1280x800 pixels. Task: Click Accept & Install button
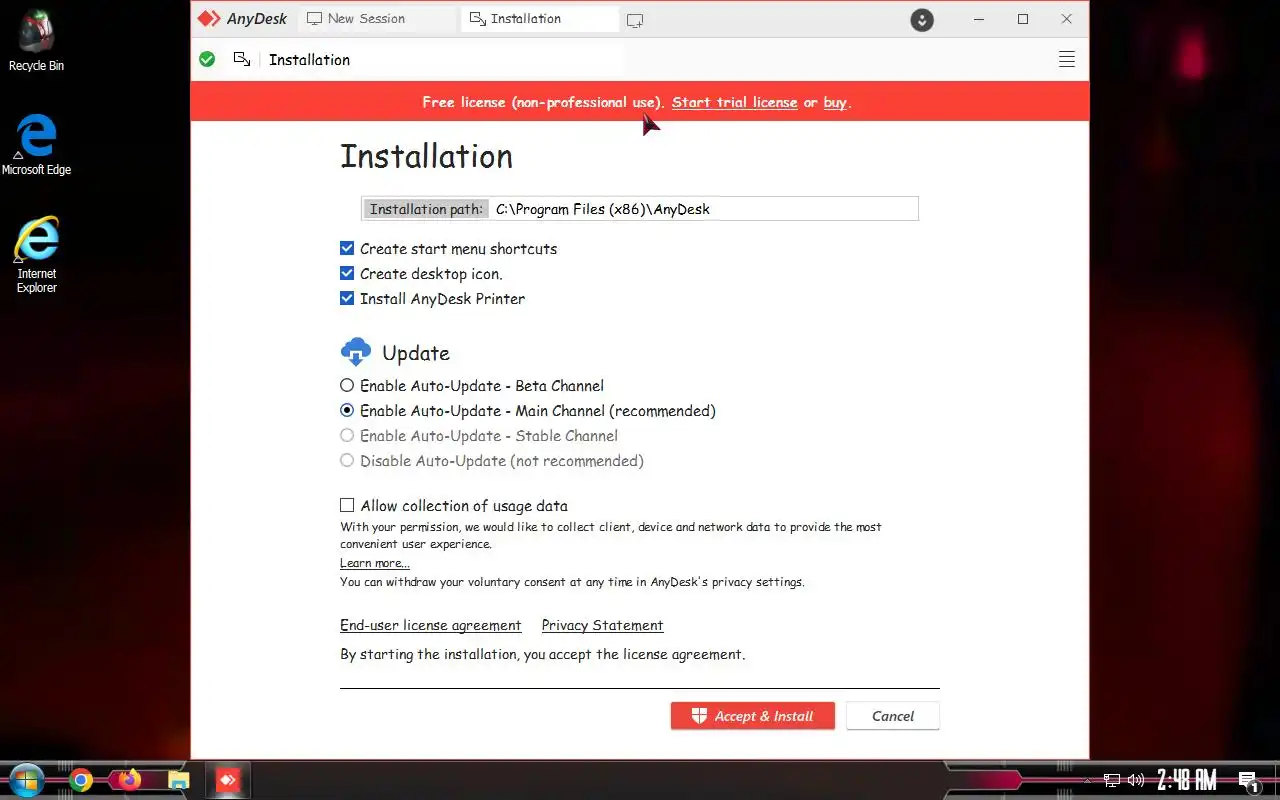[752, 716]
